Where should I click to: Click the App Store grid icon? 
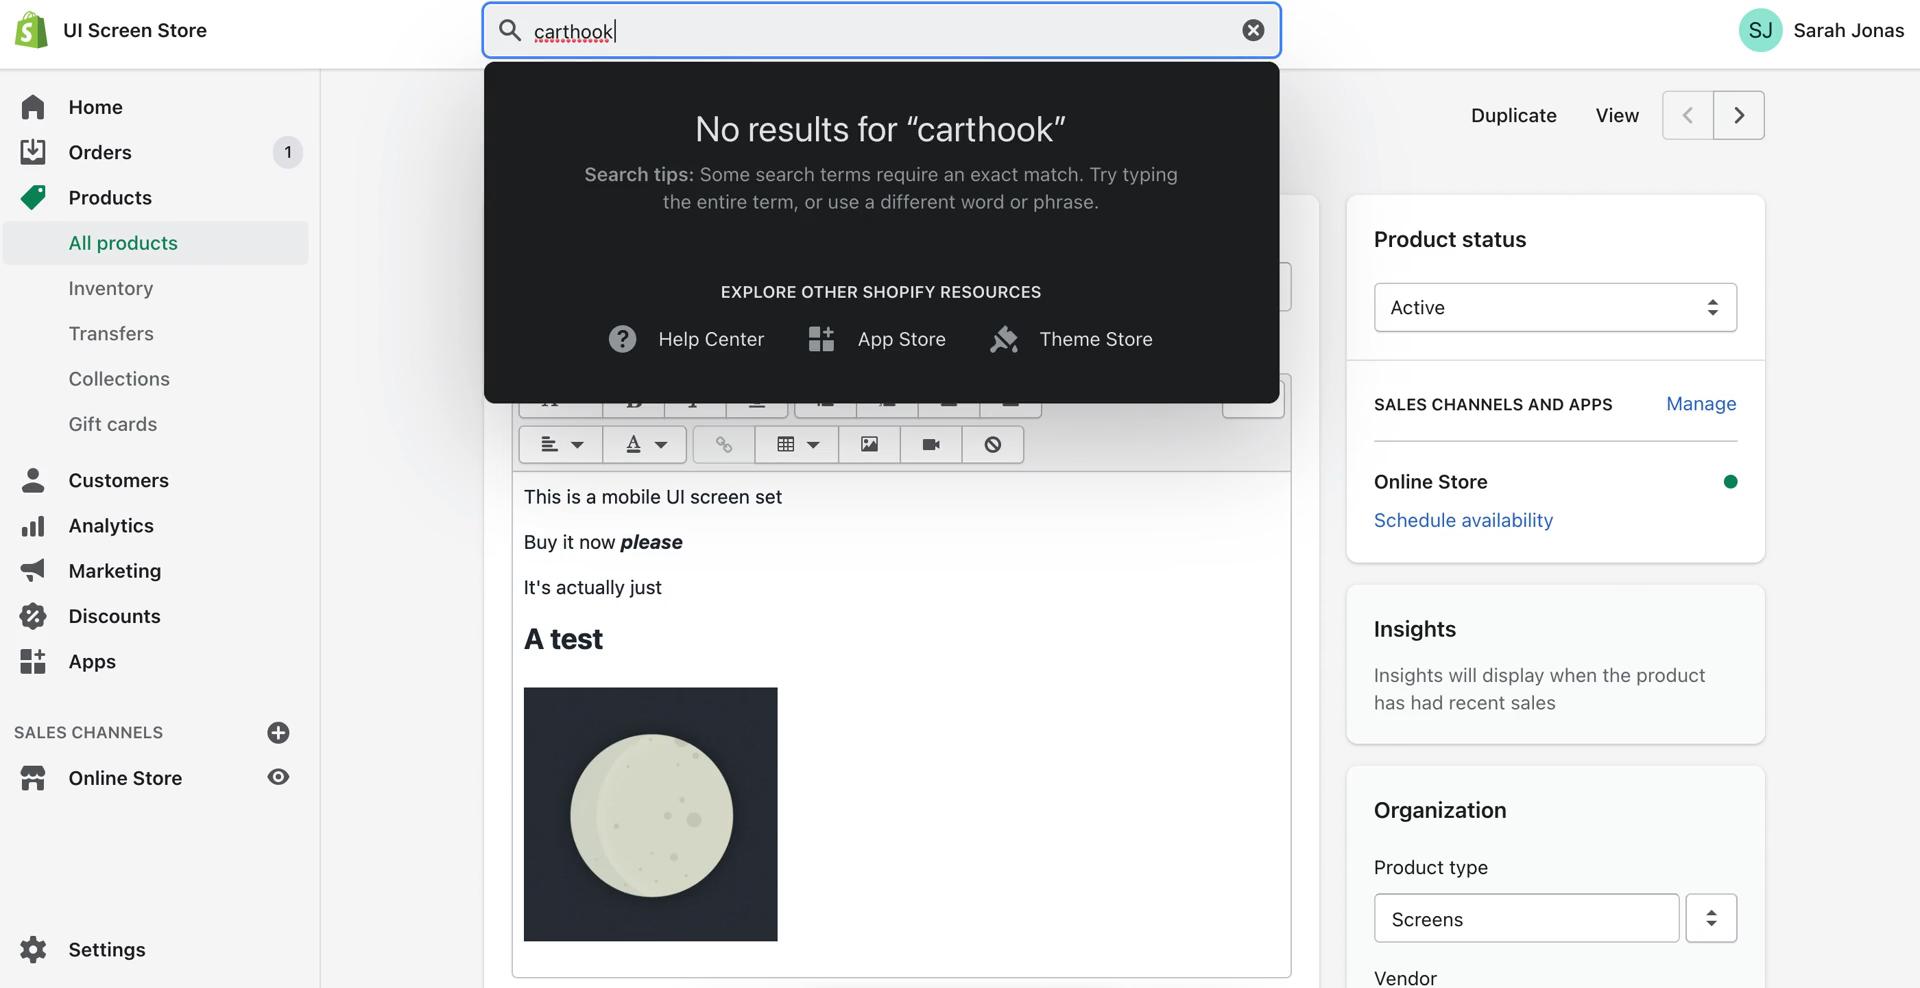pos(821,339)
